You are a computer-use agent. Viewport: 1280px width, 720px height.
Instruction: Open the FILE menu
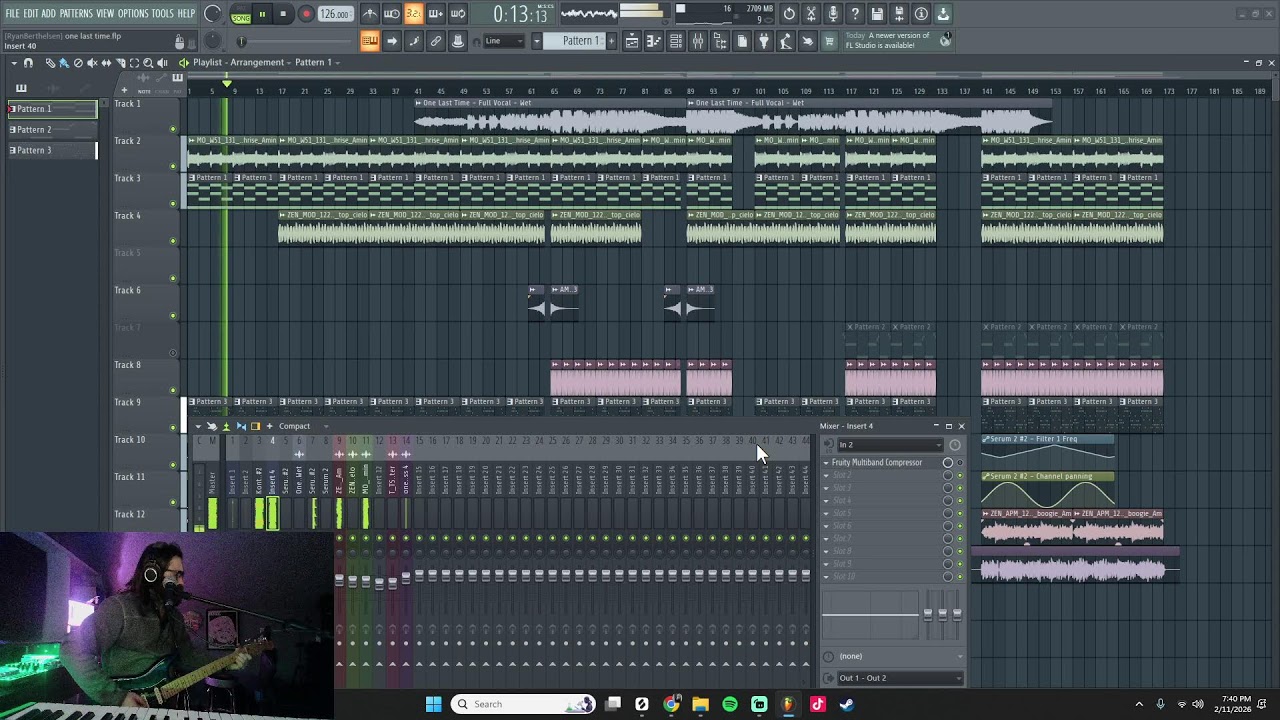[x=12, y=14]
